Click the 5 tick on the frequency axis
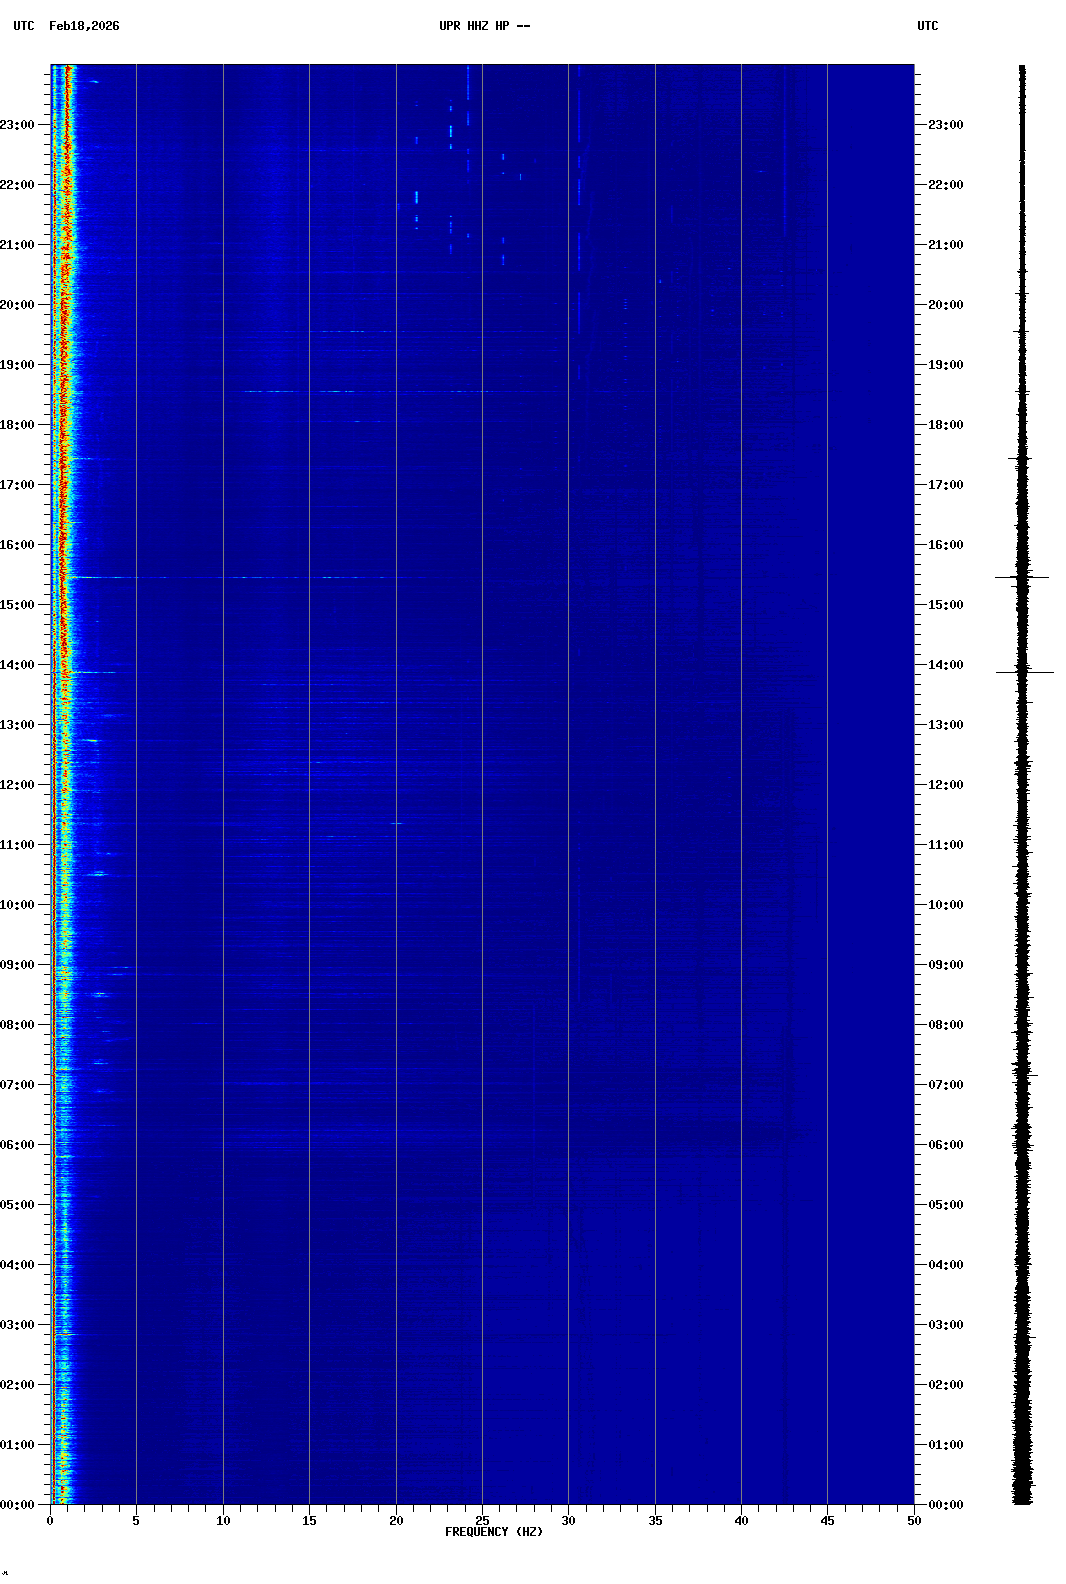The width and height of the screenshot is (1066, 1584). tap(136, 1521)
